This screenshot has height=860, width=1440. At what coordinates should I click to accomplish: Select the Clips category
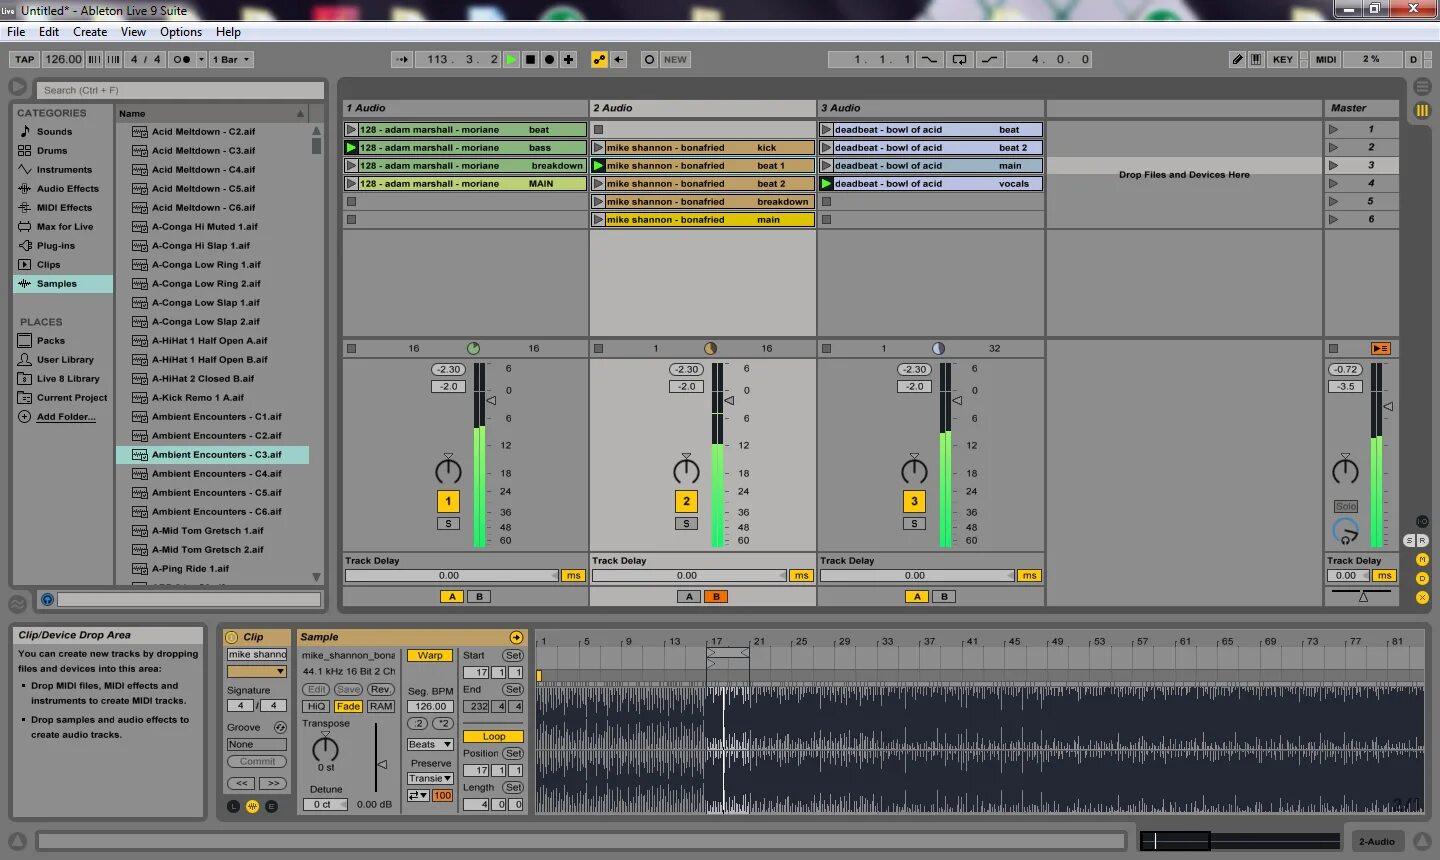pos(63,265)
